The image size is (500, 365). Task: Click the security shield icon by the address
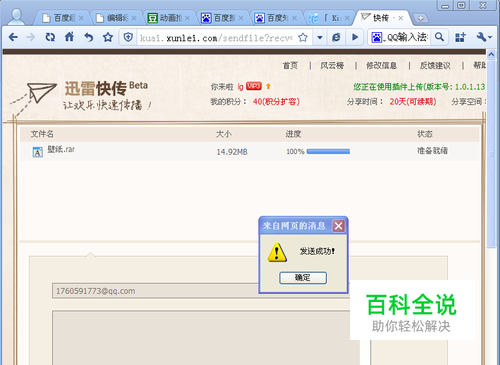tap(128, 37)
